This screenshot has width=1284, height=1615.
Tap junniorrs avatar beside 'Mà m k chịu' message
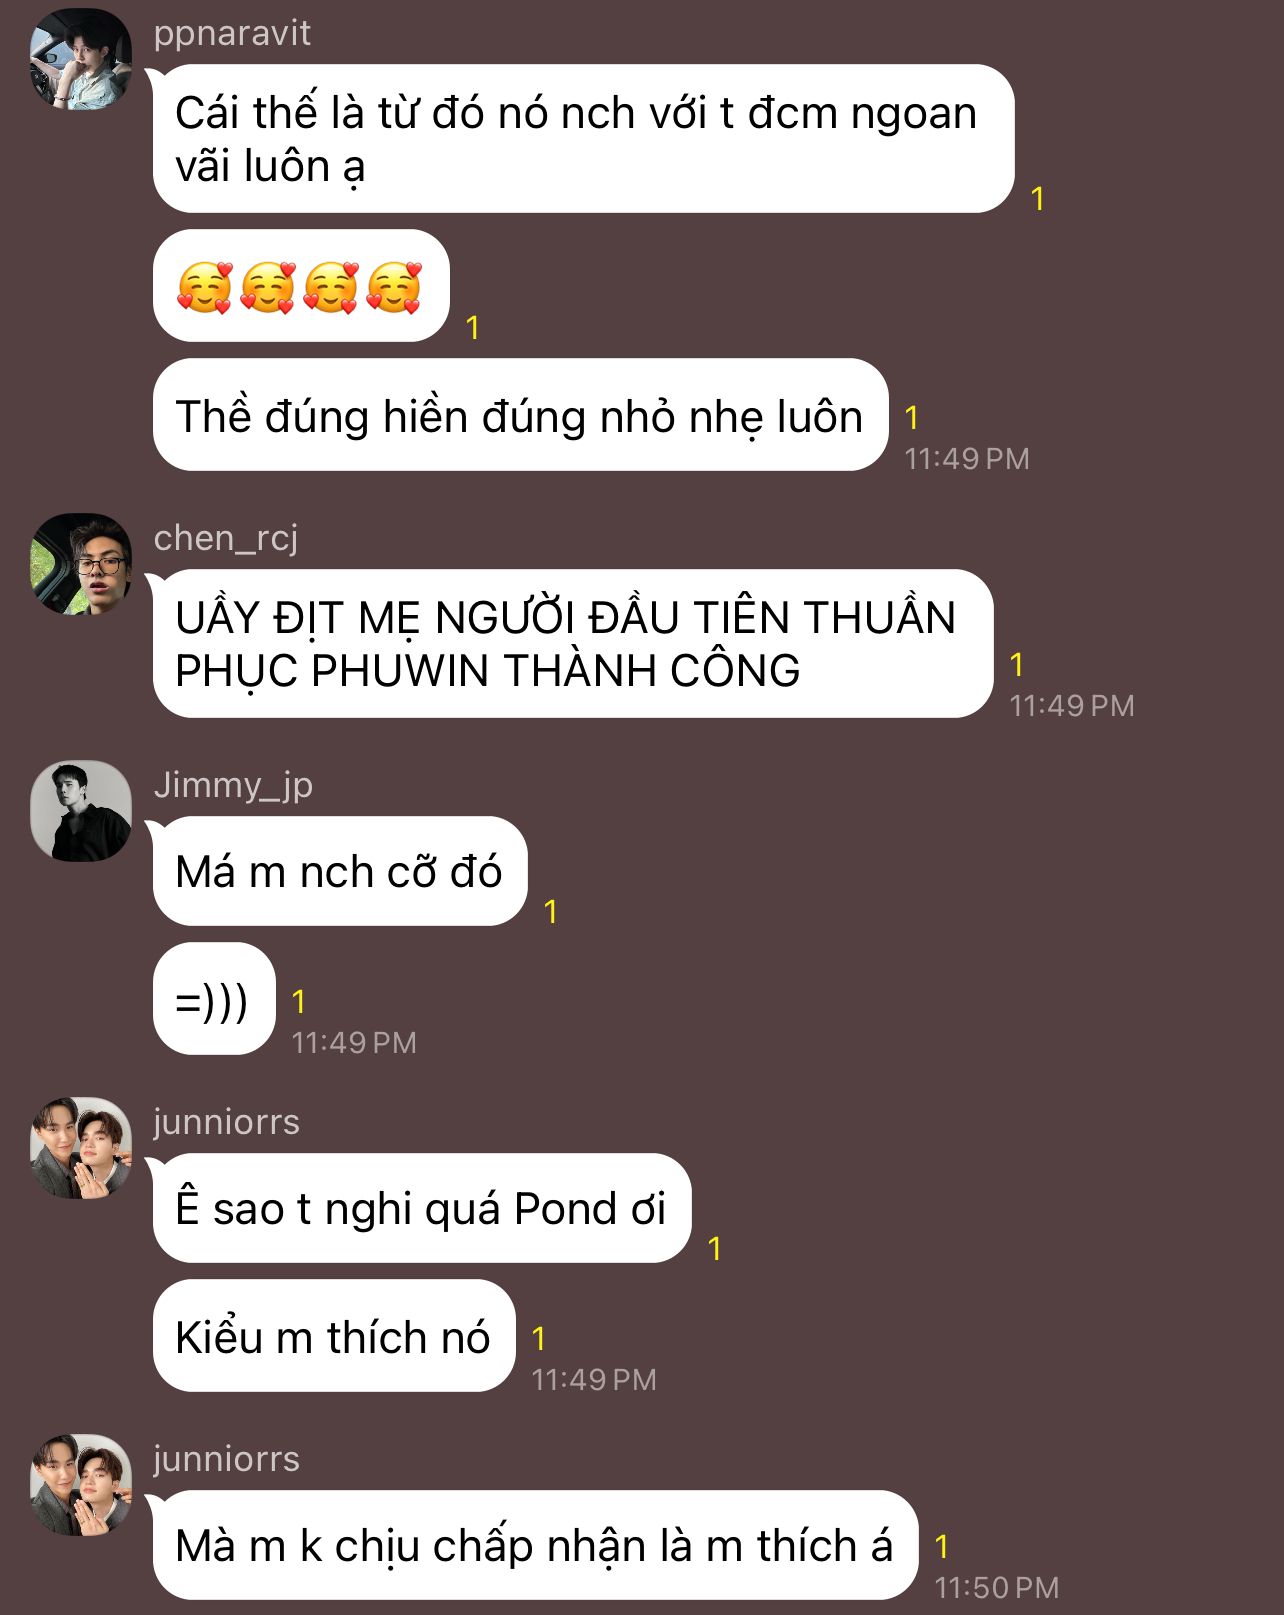(x=81, y=1485)
